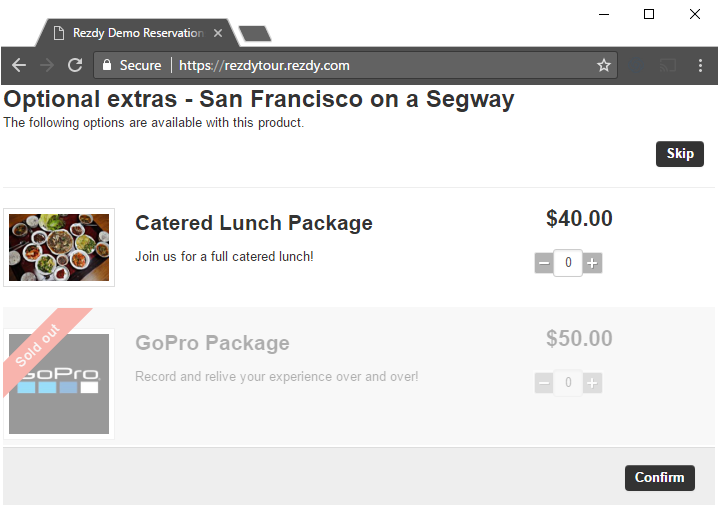Click the cast icon in the toolbar

668,65
